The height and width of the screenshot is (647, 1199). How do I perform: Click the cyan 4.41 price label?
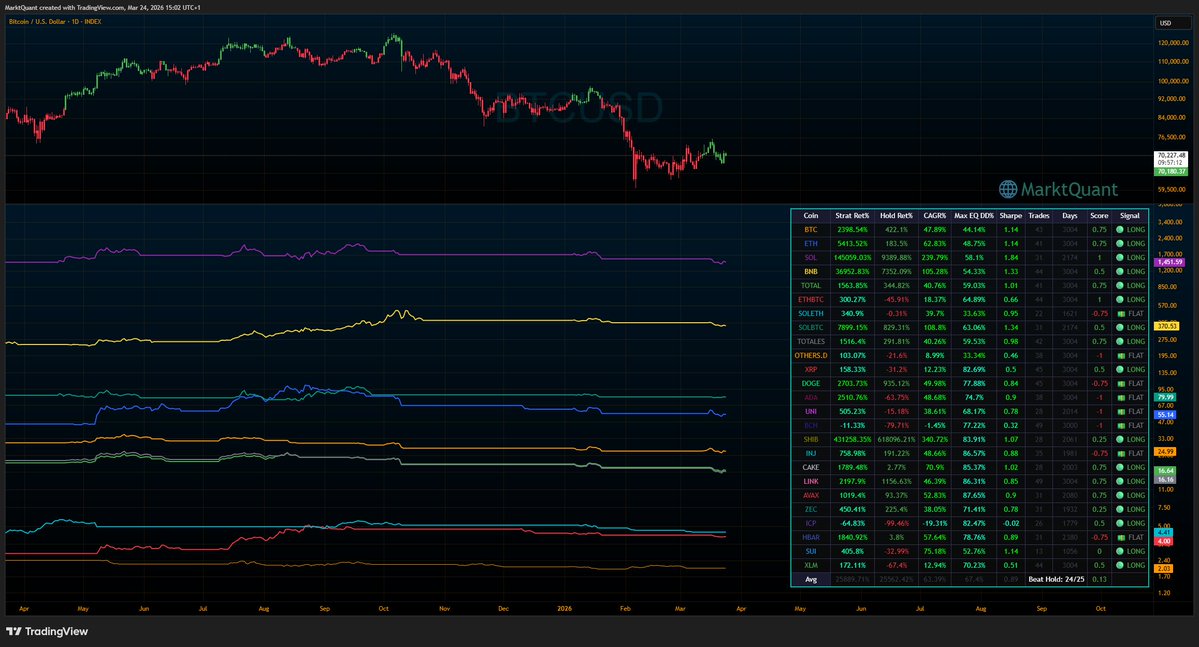1164,532
